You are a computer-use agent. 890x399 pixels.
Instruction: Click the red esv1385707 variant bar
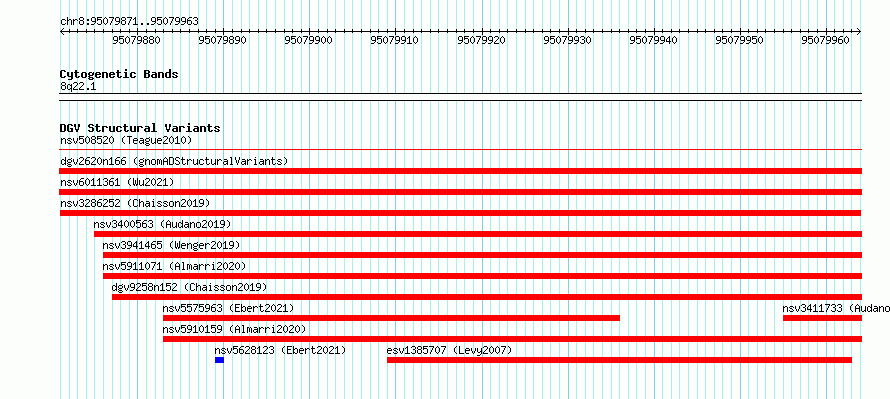click(619, 360)
